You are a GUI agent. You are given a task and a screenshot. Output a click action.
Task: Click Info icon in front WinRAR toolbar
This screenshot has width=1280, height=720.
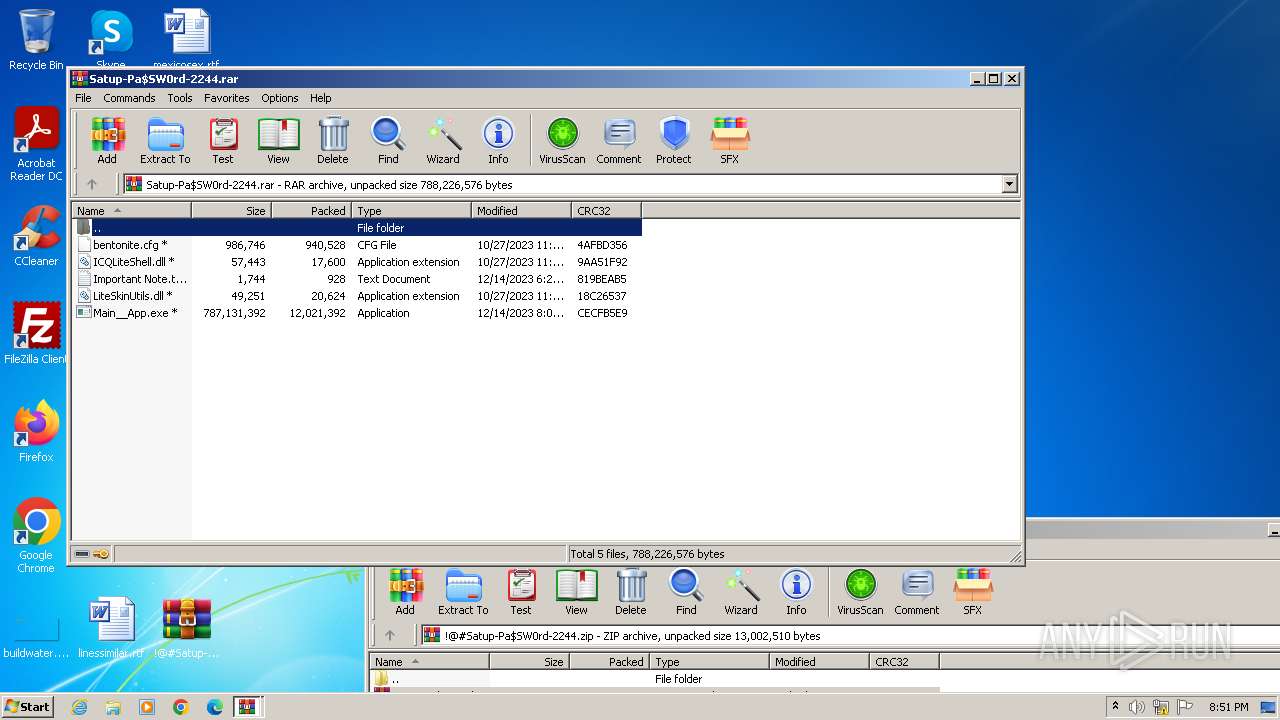click(x=498, y=141)
